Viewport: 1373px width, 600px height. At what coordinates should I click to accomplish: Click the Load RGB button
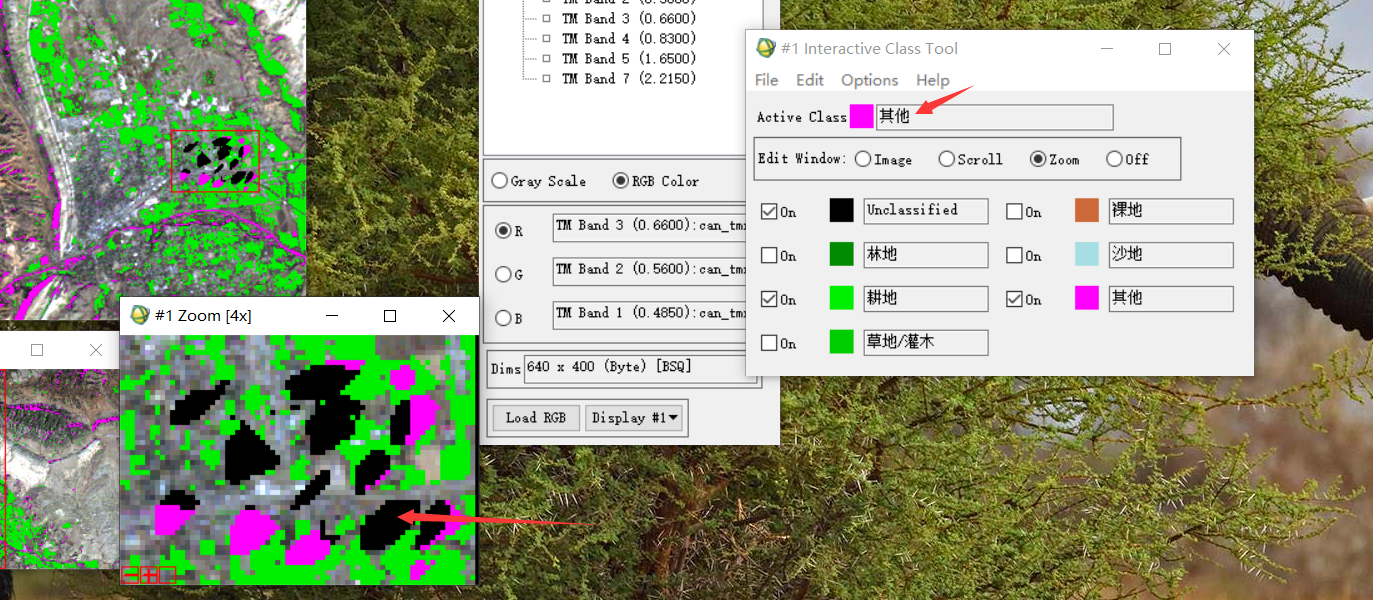[x=536, y=417]
